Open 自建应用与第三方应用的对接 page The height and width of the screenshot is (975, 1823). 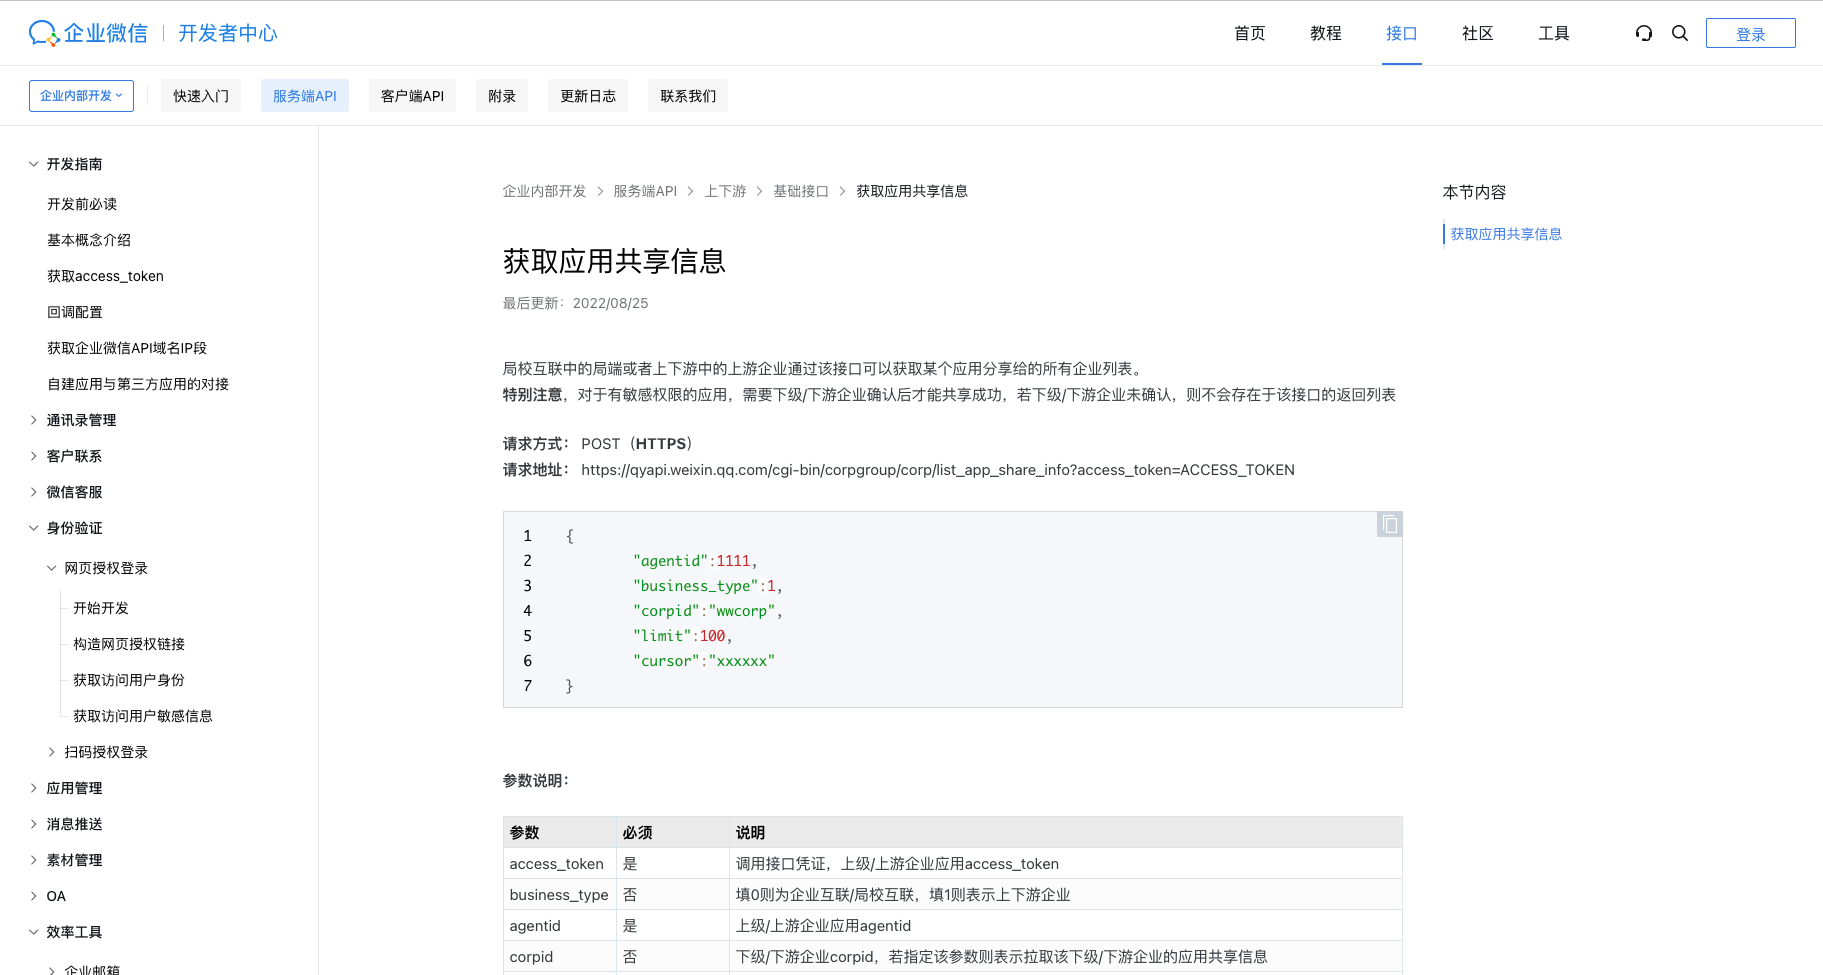(x=138, y=384)
